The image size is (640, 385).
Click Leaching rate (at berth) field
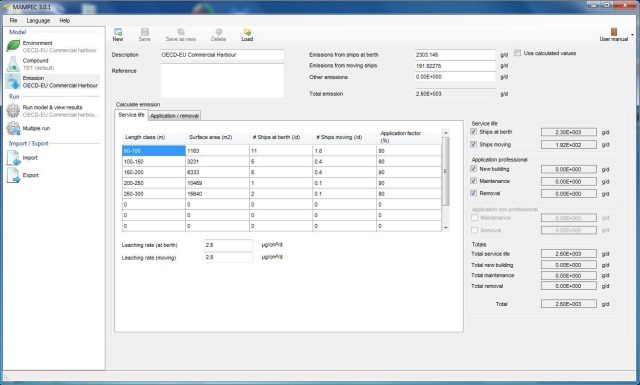tap(228, 245)
